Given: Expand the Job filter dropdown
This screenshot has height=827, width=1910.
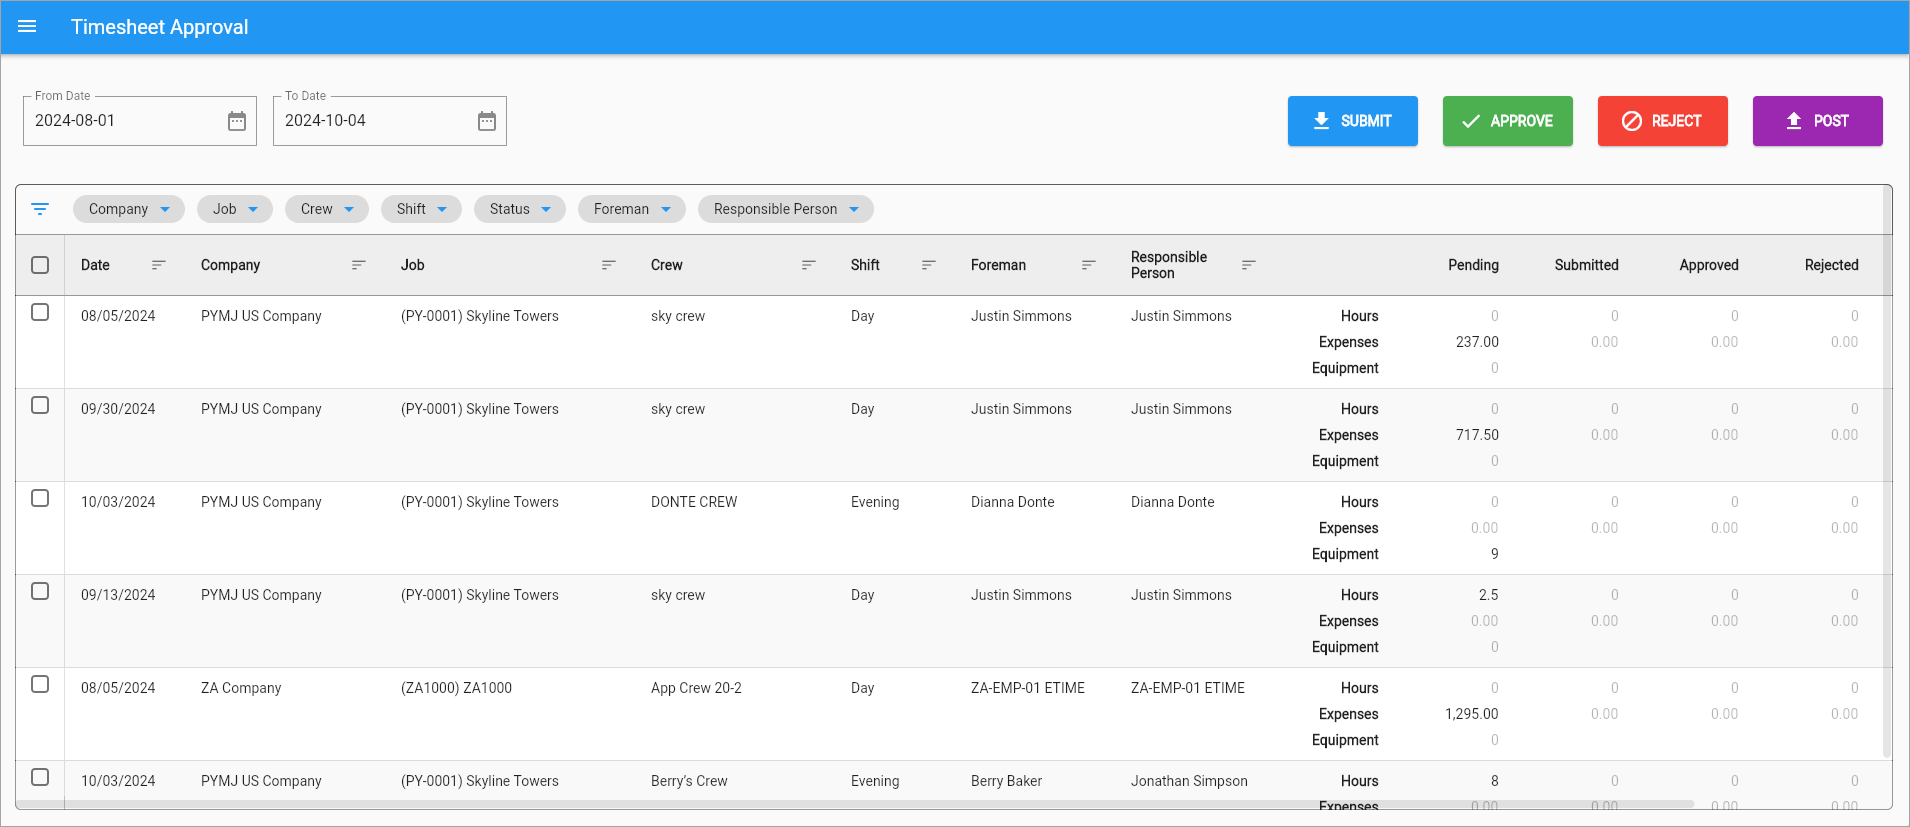Looking at the screenshot, I should 235,209.
